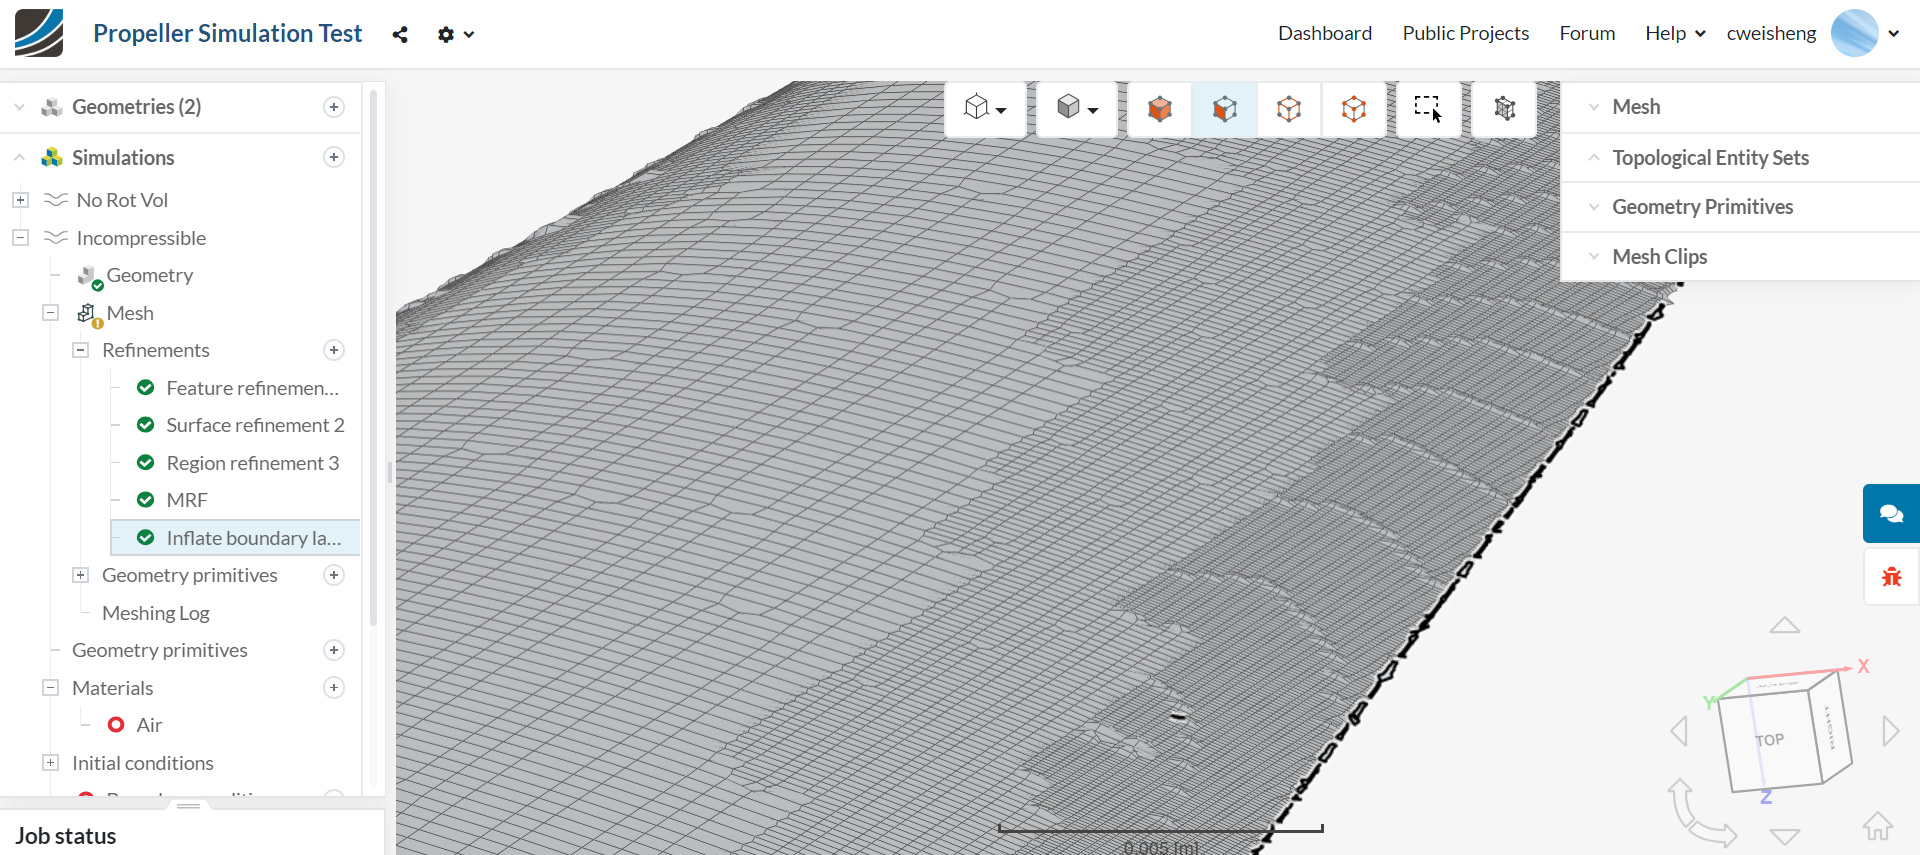Screen dimensions: 1920x855
Task: Click the mesh cube viewer toolbar icon
Action: click(1505, 108)
